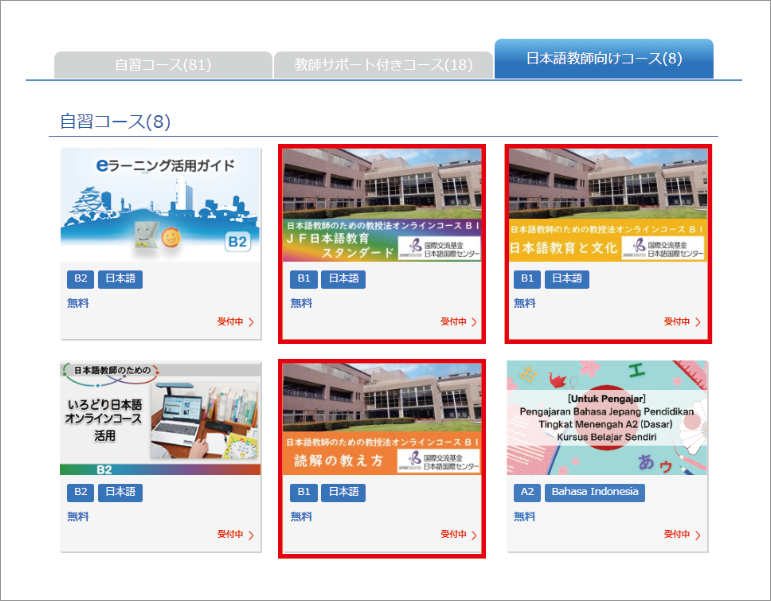
Task: Click 受付中 link on eラーニング活用ガイド card
Action: click(x=235, y=322)
